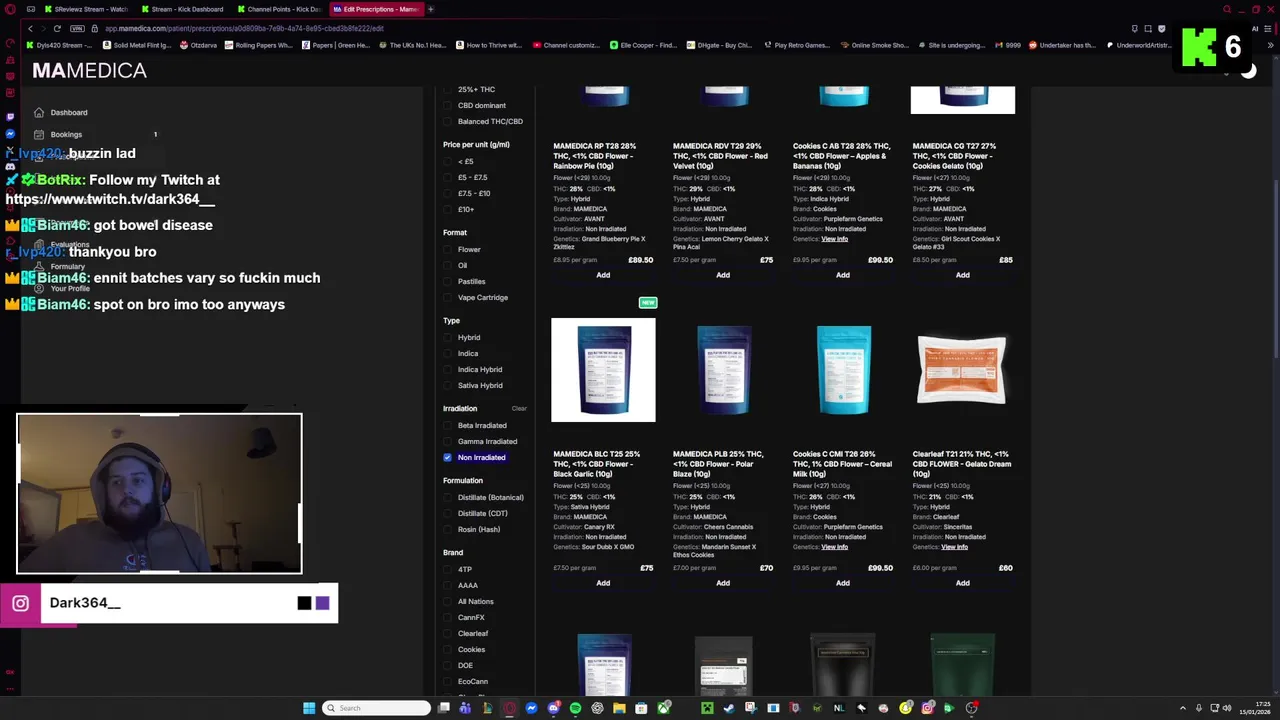The height and width of the screenshot is (720, 1280).
Task: Enable the Oil format filter
Action: point(448,265)
